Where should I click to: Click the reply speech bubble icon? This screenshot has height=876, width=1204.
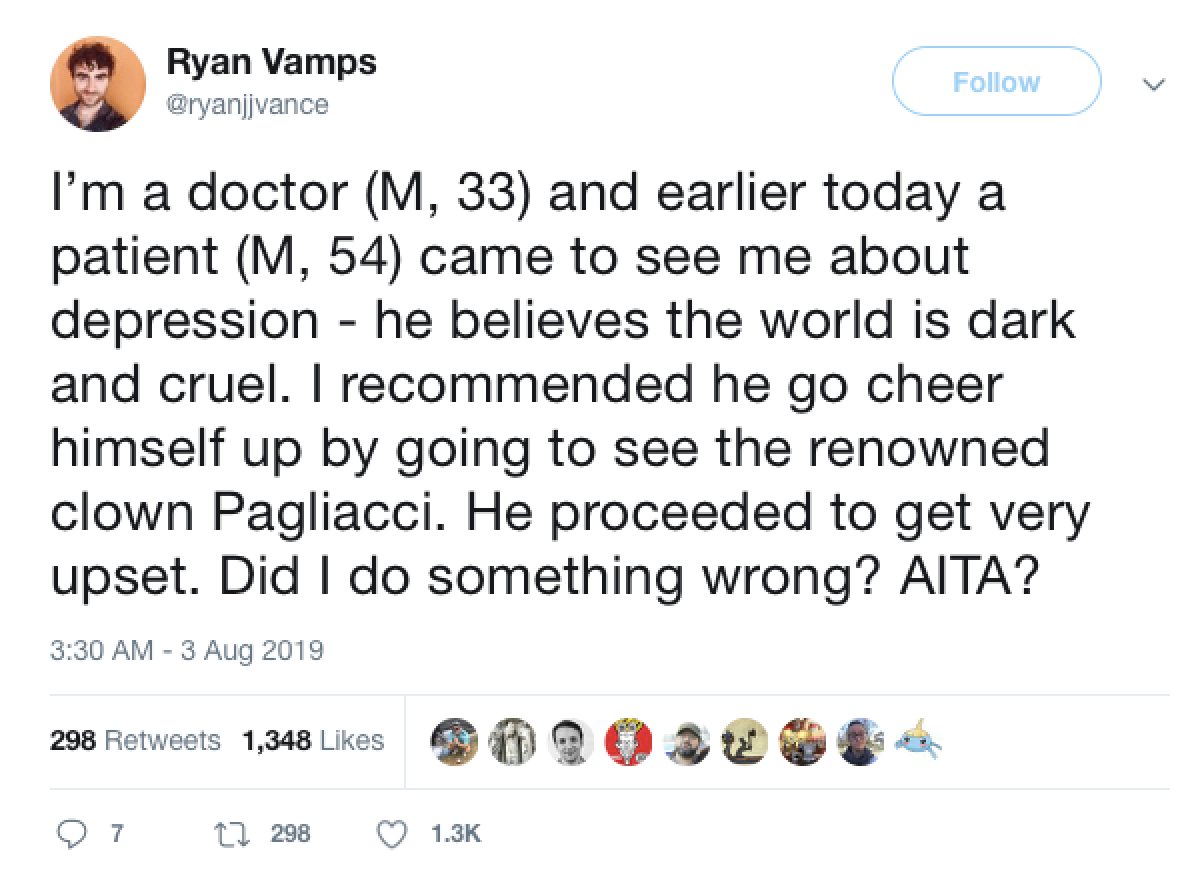(x=75, y=831)
